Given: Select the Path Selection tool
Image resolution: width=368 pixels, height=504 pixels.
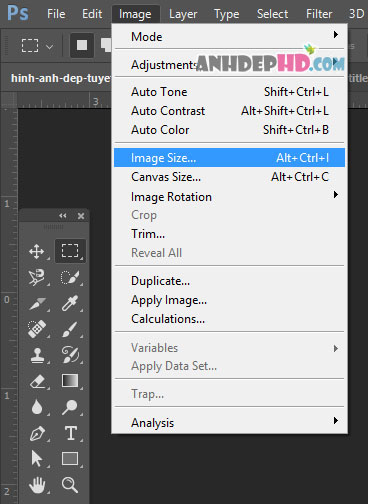Looking at the screenshot, I should [x=37, y=459].
